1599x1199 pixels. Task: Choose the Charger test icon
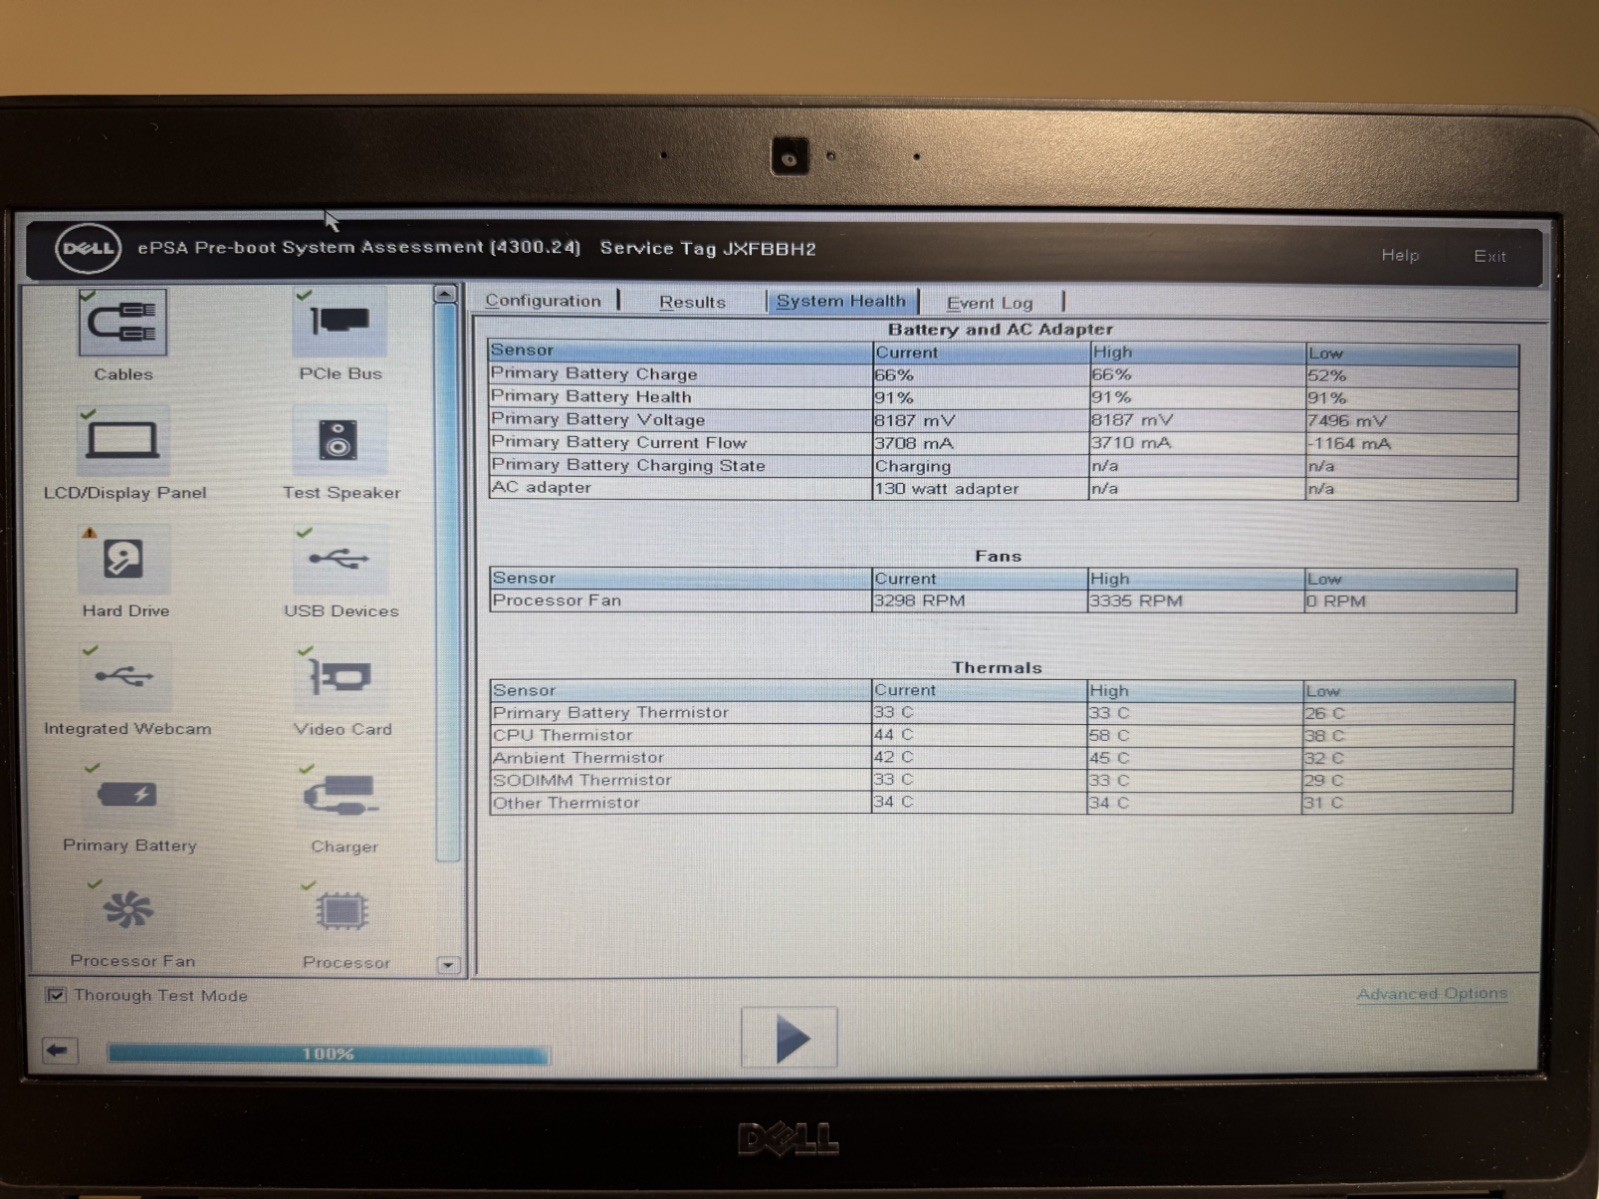[x=342, y=796]
